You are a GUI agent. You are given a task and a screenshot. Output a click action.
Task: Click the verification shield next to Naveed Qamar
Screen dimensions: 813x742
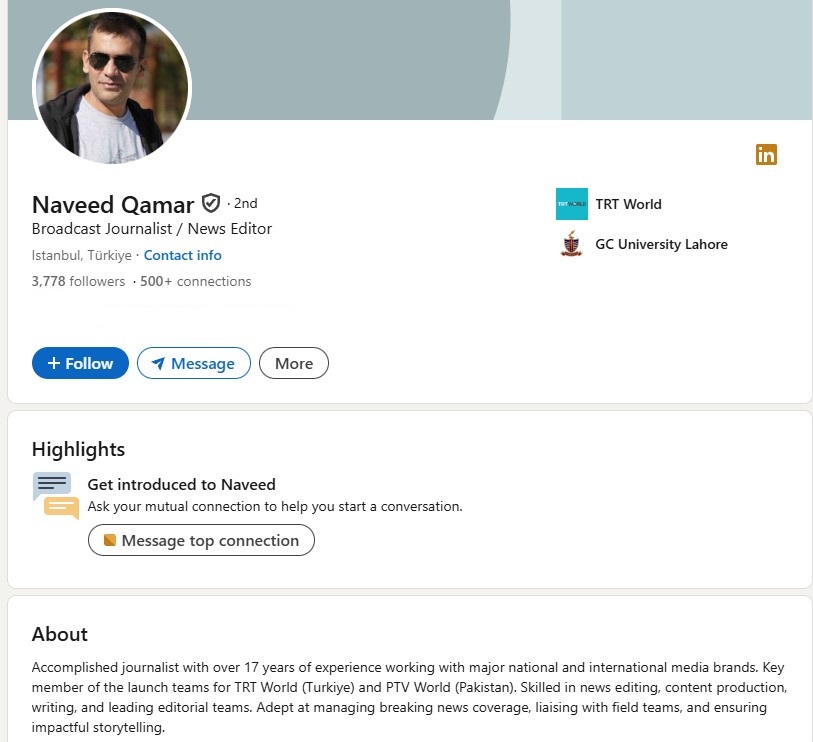click(210, 204)
